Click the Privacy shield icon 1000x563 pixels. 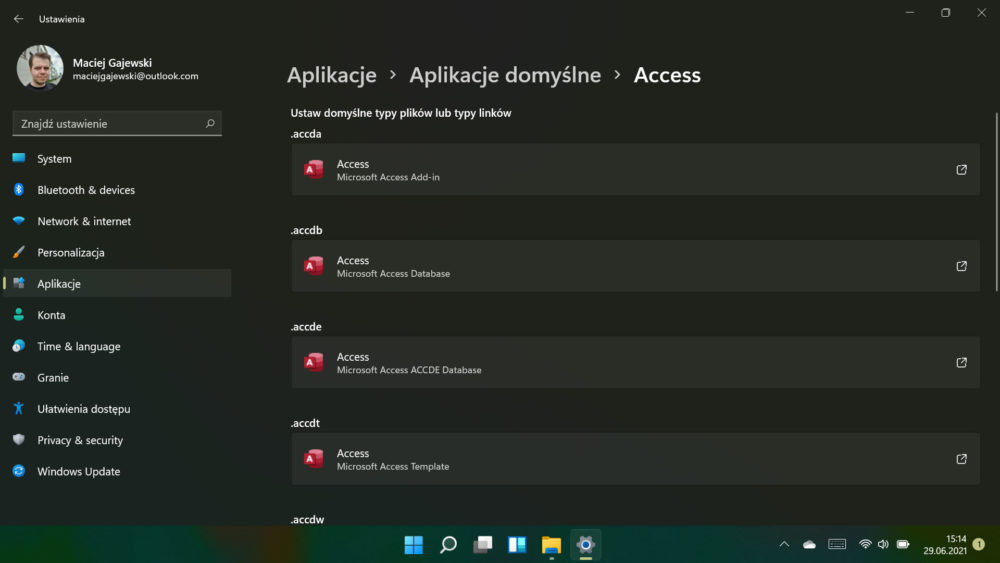[x=19, y=439]
